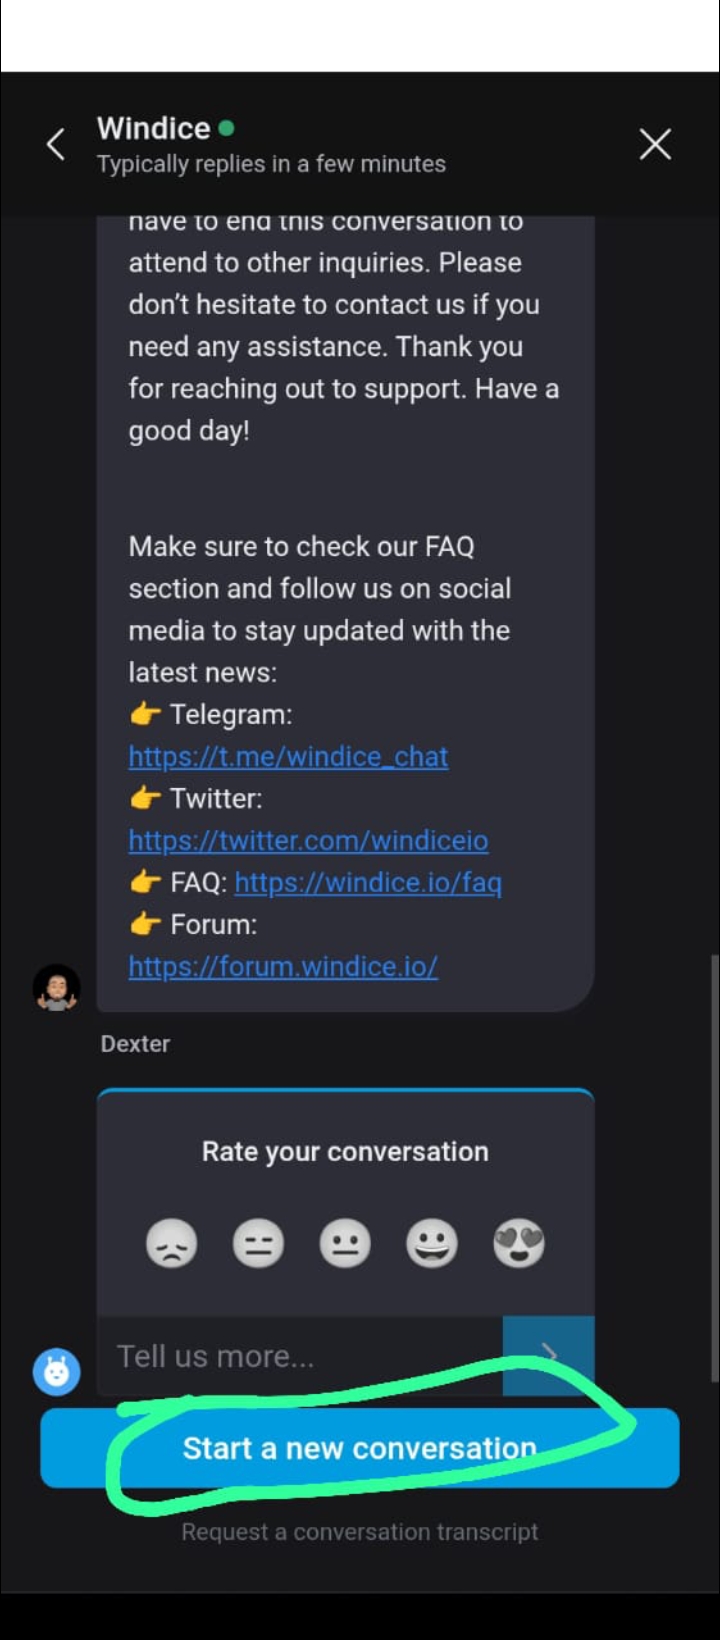Select the heart-eyes face rating emoji

(519, 1242)
